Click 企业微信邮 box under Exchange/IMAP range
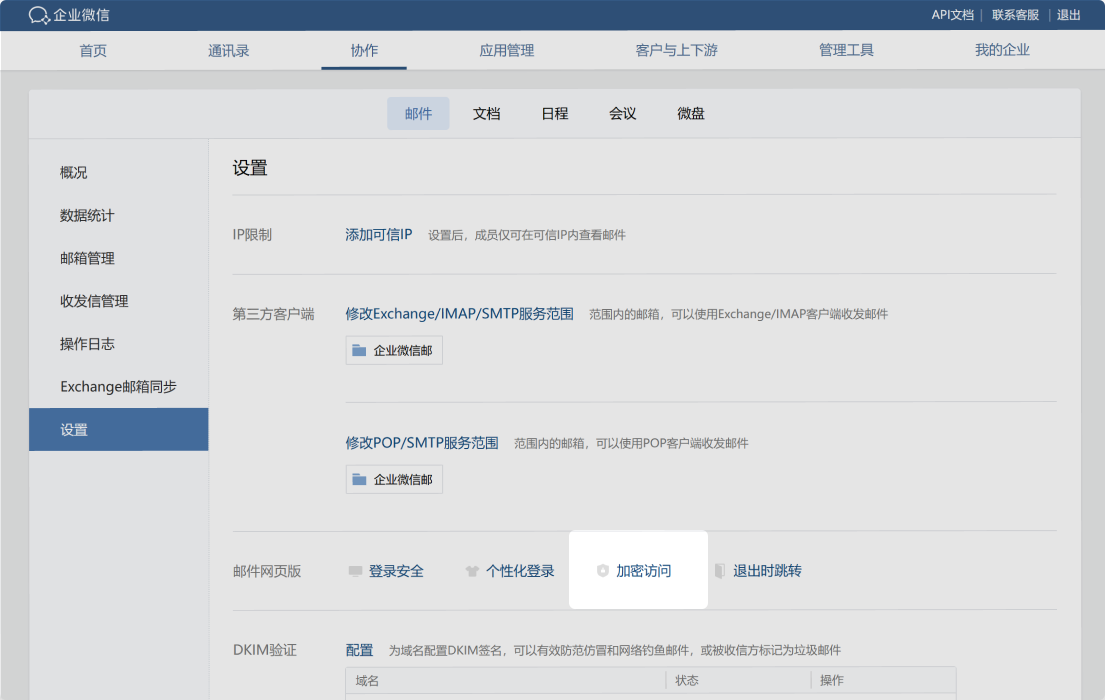Viewport: 1105px width, 700px height. point(394,350)
